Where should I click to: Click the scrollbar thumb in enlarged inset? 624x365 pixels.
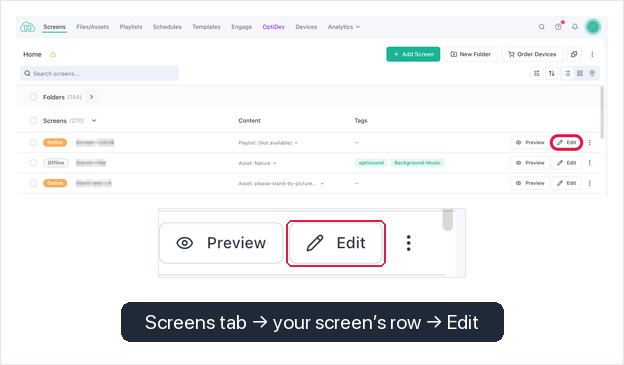448,220
